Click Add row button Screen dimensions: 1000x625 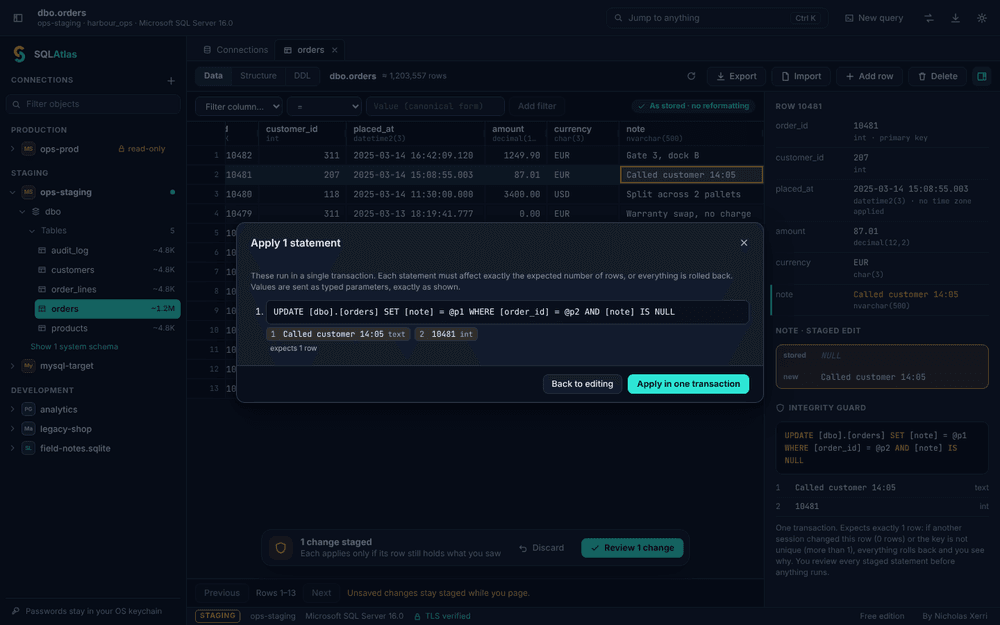coord(869,76)
